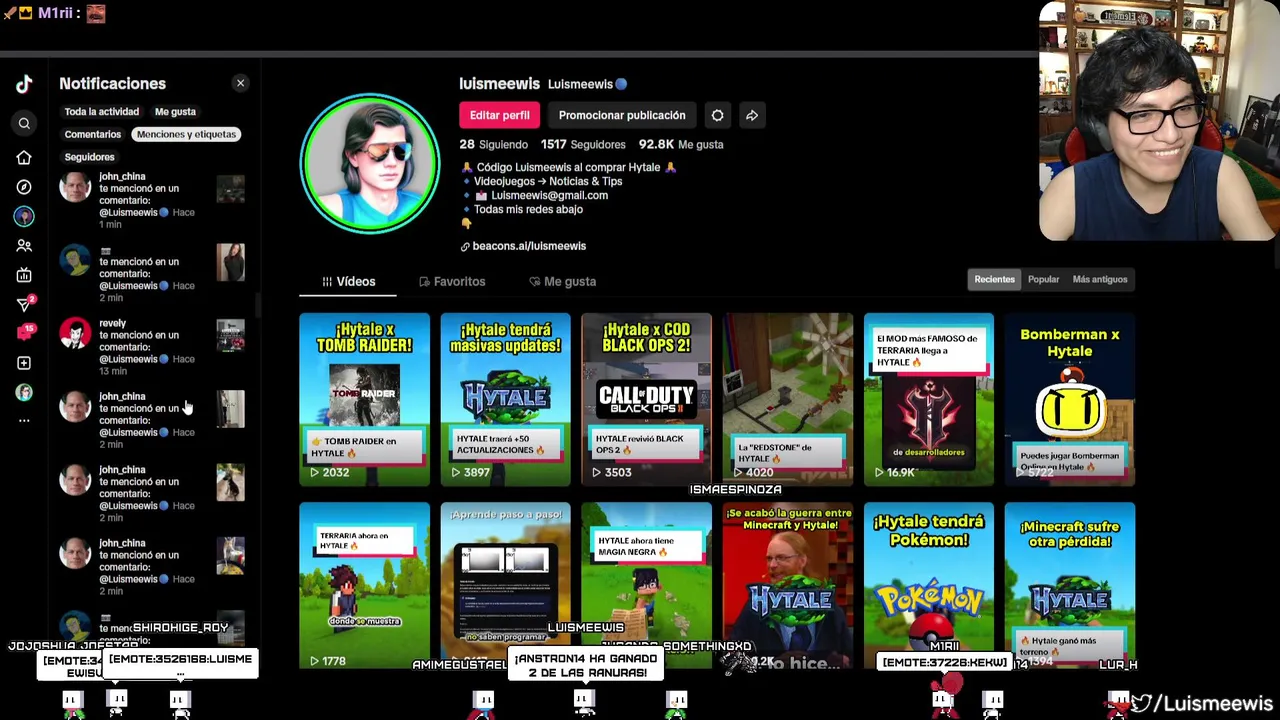Open the Terraria MOD famoso video

(x=928, y=399)
